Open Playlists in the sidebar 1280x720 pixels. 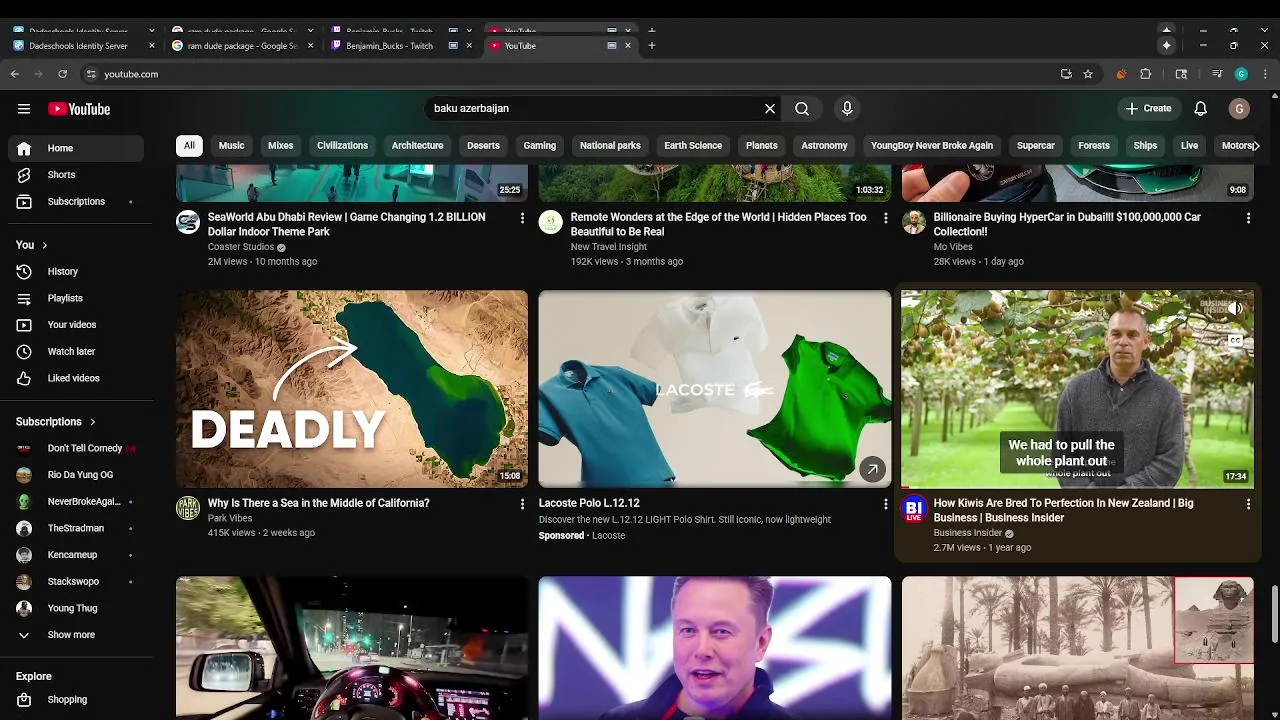(65, 298)
